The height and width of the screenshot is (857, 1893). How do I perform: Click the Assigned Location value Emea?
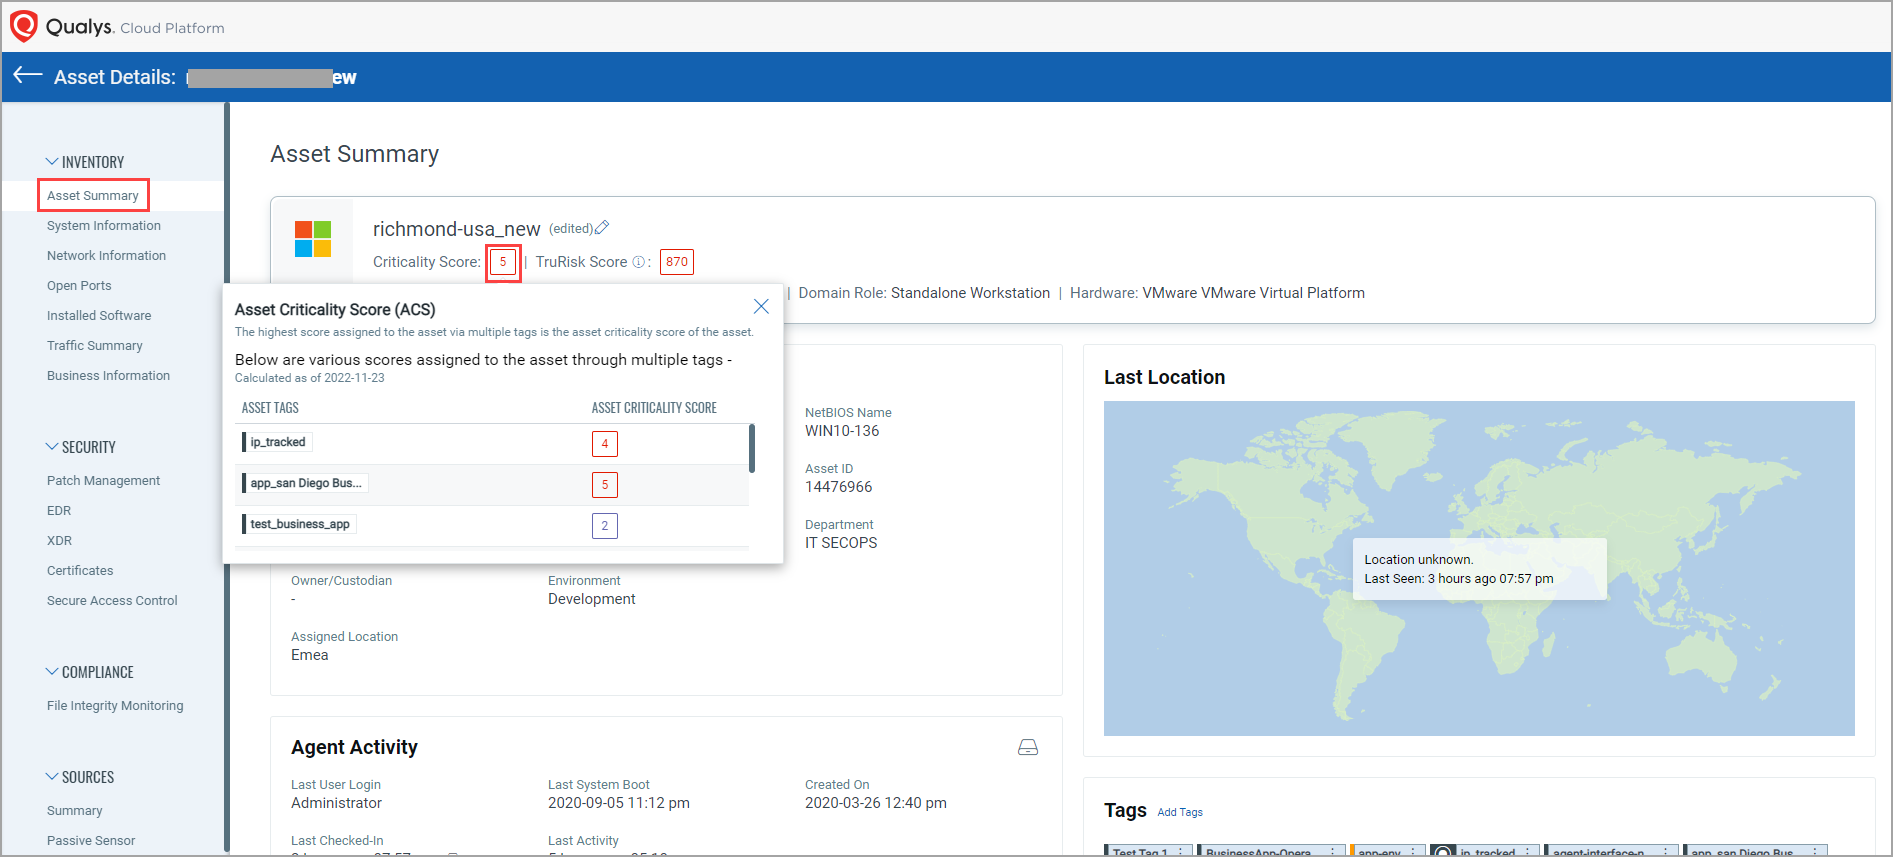click(x=310, y=655)
